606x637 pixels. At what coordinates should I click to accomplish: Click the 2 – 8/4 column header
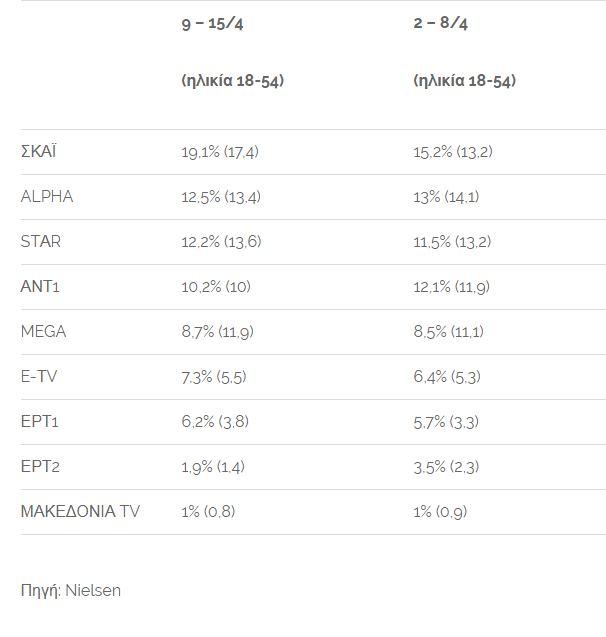[x=440, y=23]
